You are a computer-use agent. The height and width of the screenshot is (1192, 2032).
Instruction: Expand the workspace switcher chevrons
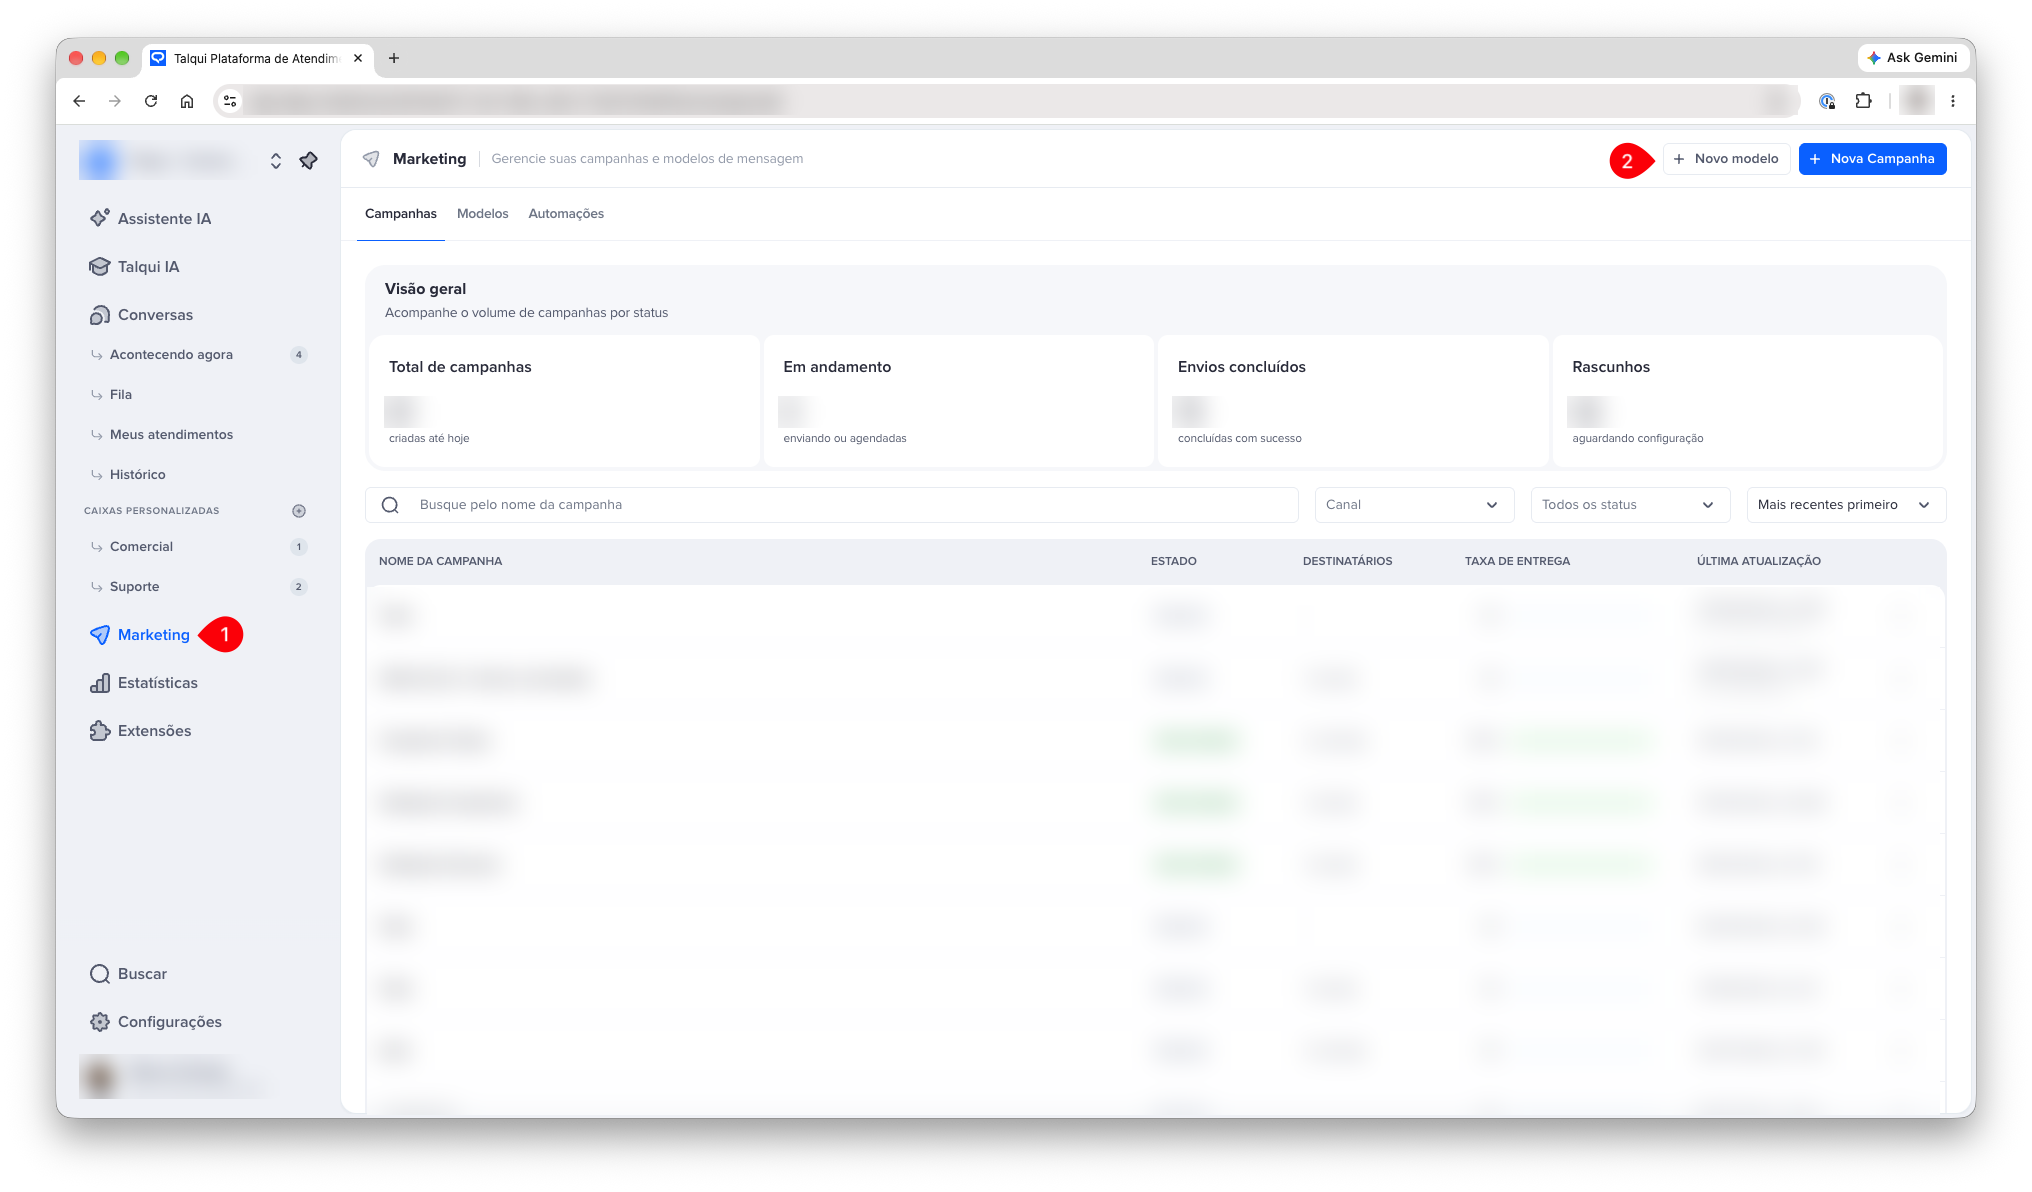275,161
